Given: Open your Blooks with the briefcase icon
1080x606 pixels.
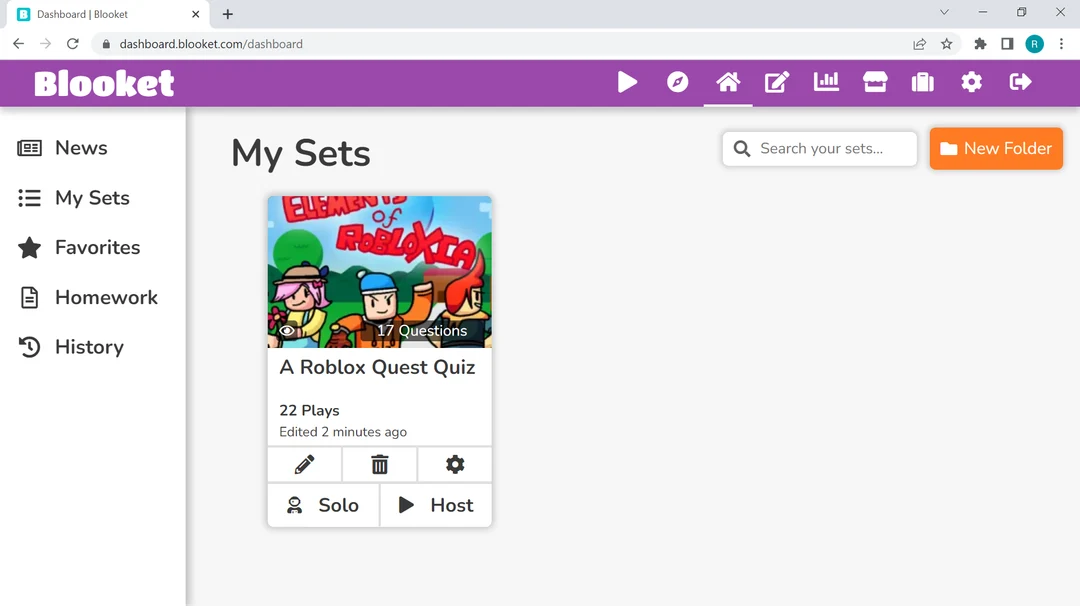Looking at the screenshot, I should point(922,83).
